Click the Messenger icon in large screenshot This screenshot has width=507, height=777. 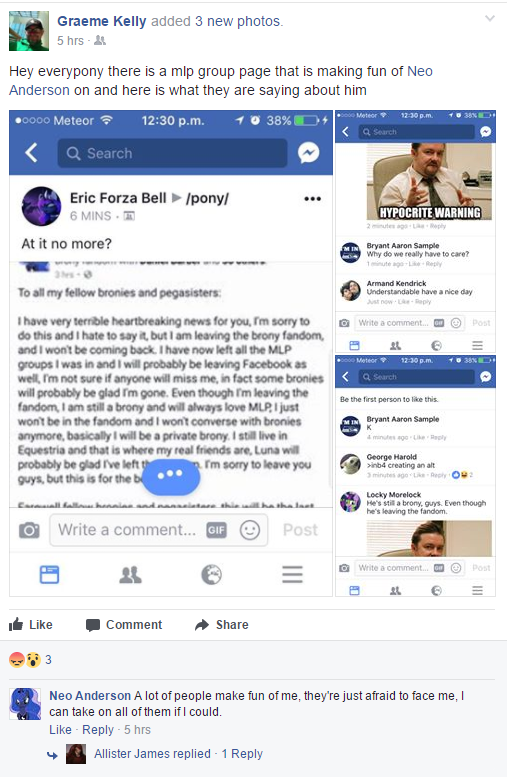point(308,153)
